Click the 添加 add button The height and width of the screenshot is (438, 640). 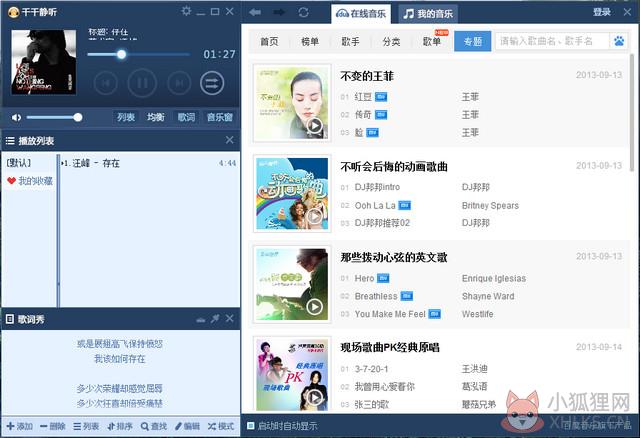tap(20, 427)
